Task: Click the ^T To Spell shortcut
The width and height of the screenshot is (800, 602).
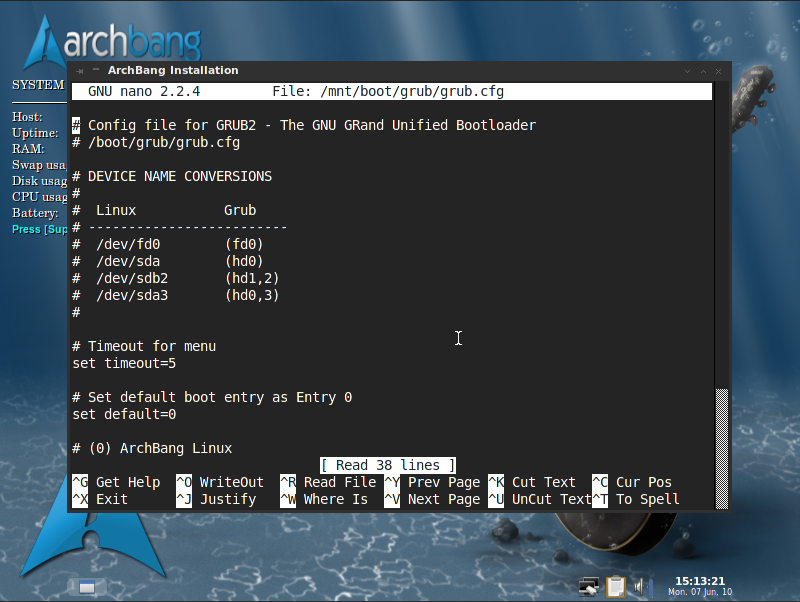Action: click(636, 499)
